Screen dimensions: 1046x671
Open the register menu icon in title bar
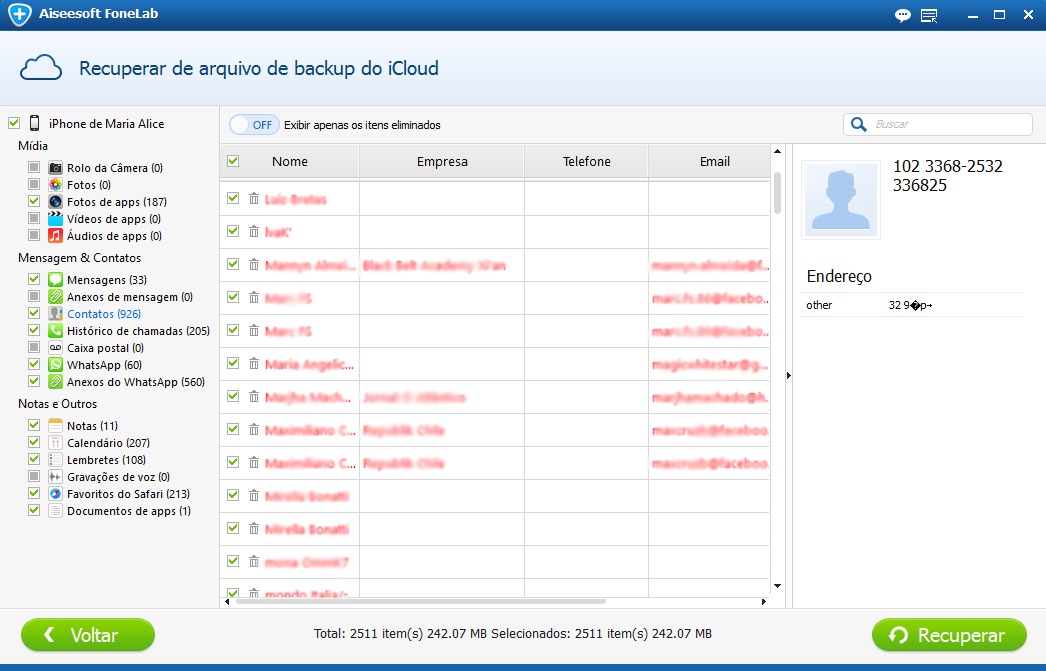coord(929,15)
